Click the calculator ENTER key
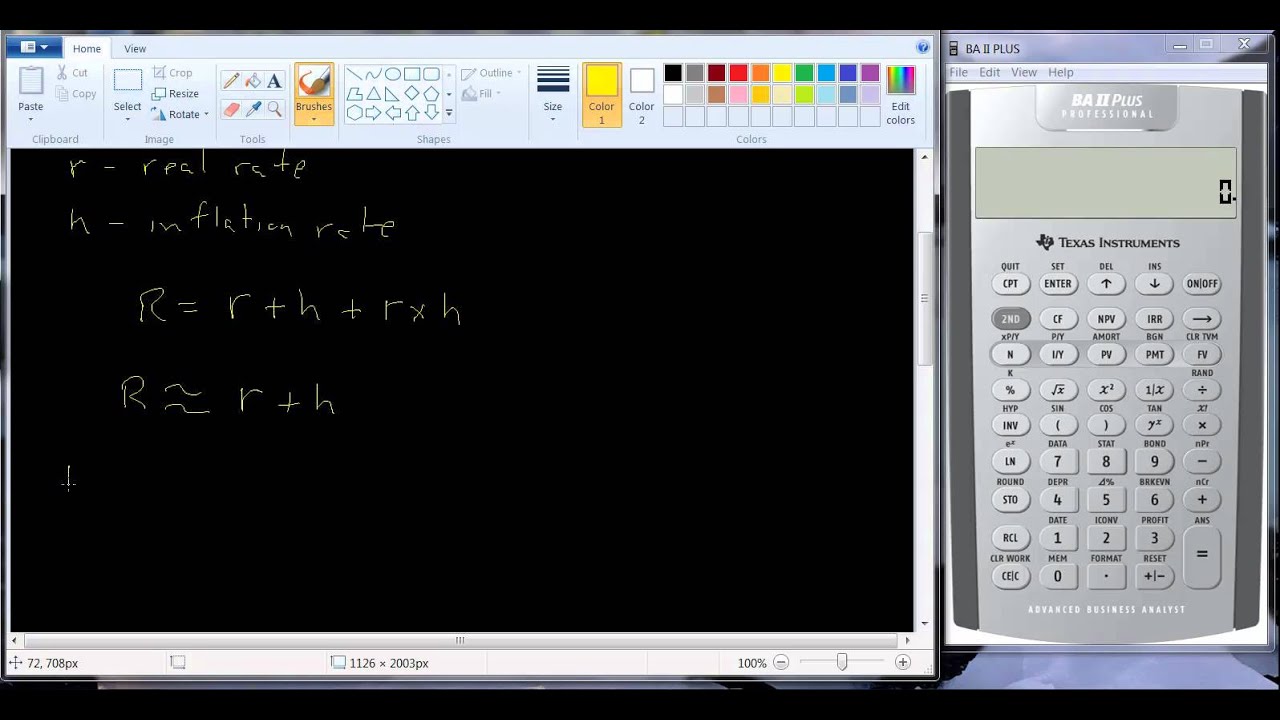The height and width of the screenshot is (720, 1280). 1058,284
